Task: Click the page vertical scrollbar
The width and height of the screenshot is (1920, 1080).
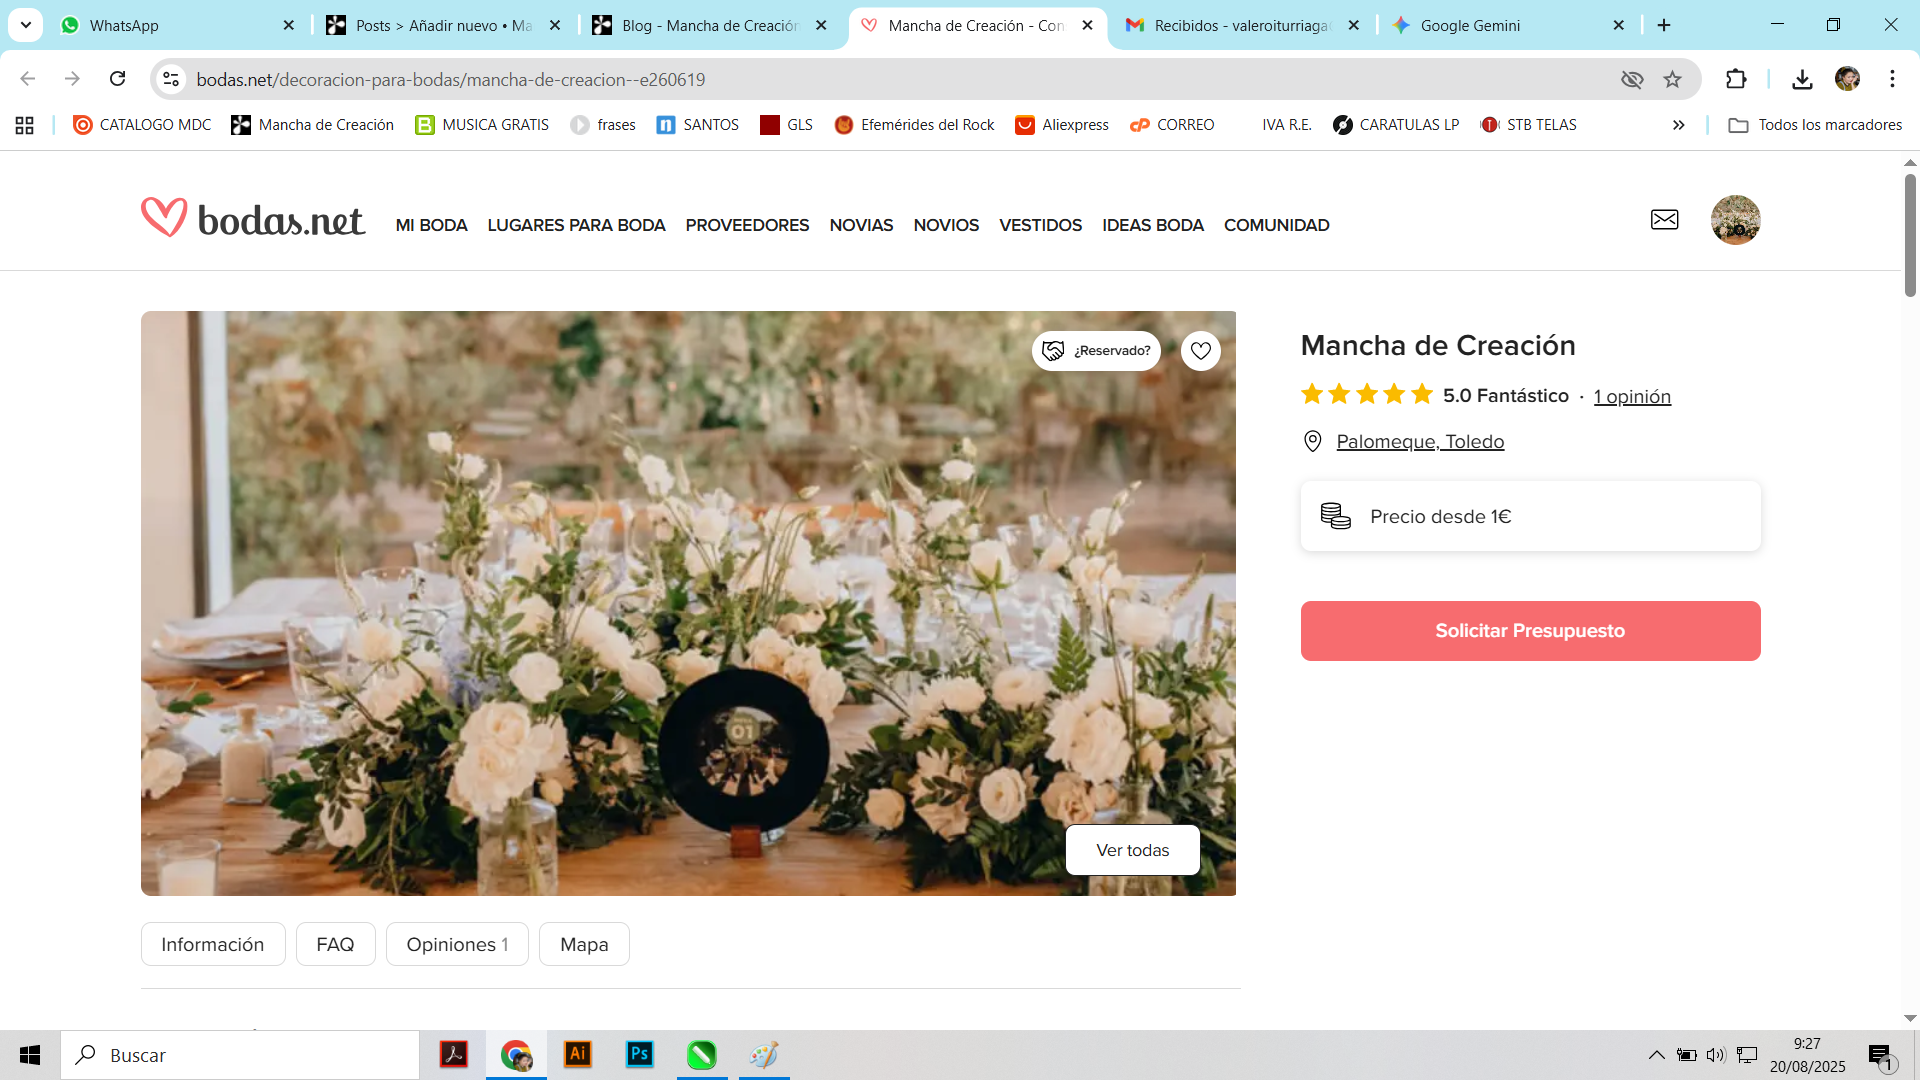Action: 1910,236
